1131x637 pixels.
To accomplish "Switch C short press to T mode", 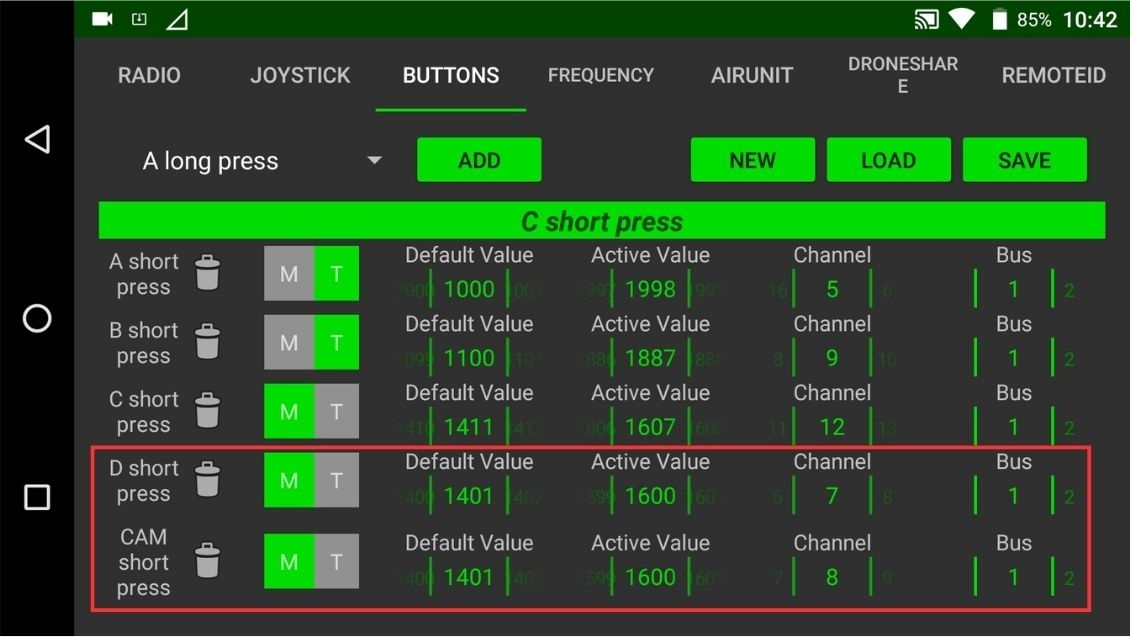I will 337,411.
